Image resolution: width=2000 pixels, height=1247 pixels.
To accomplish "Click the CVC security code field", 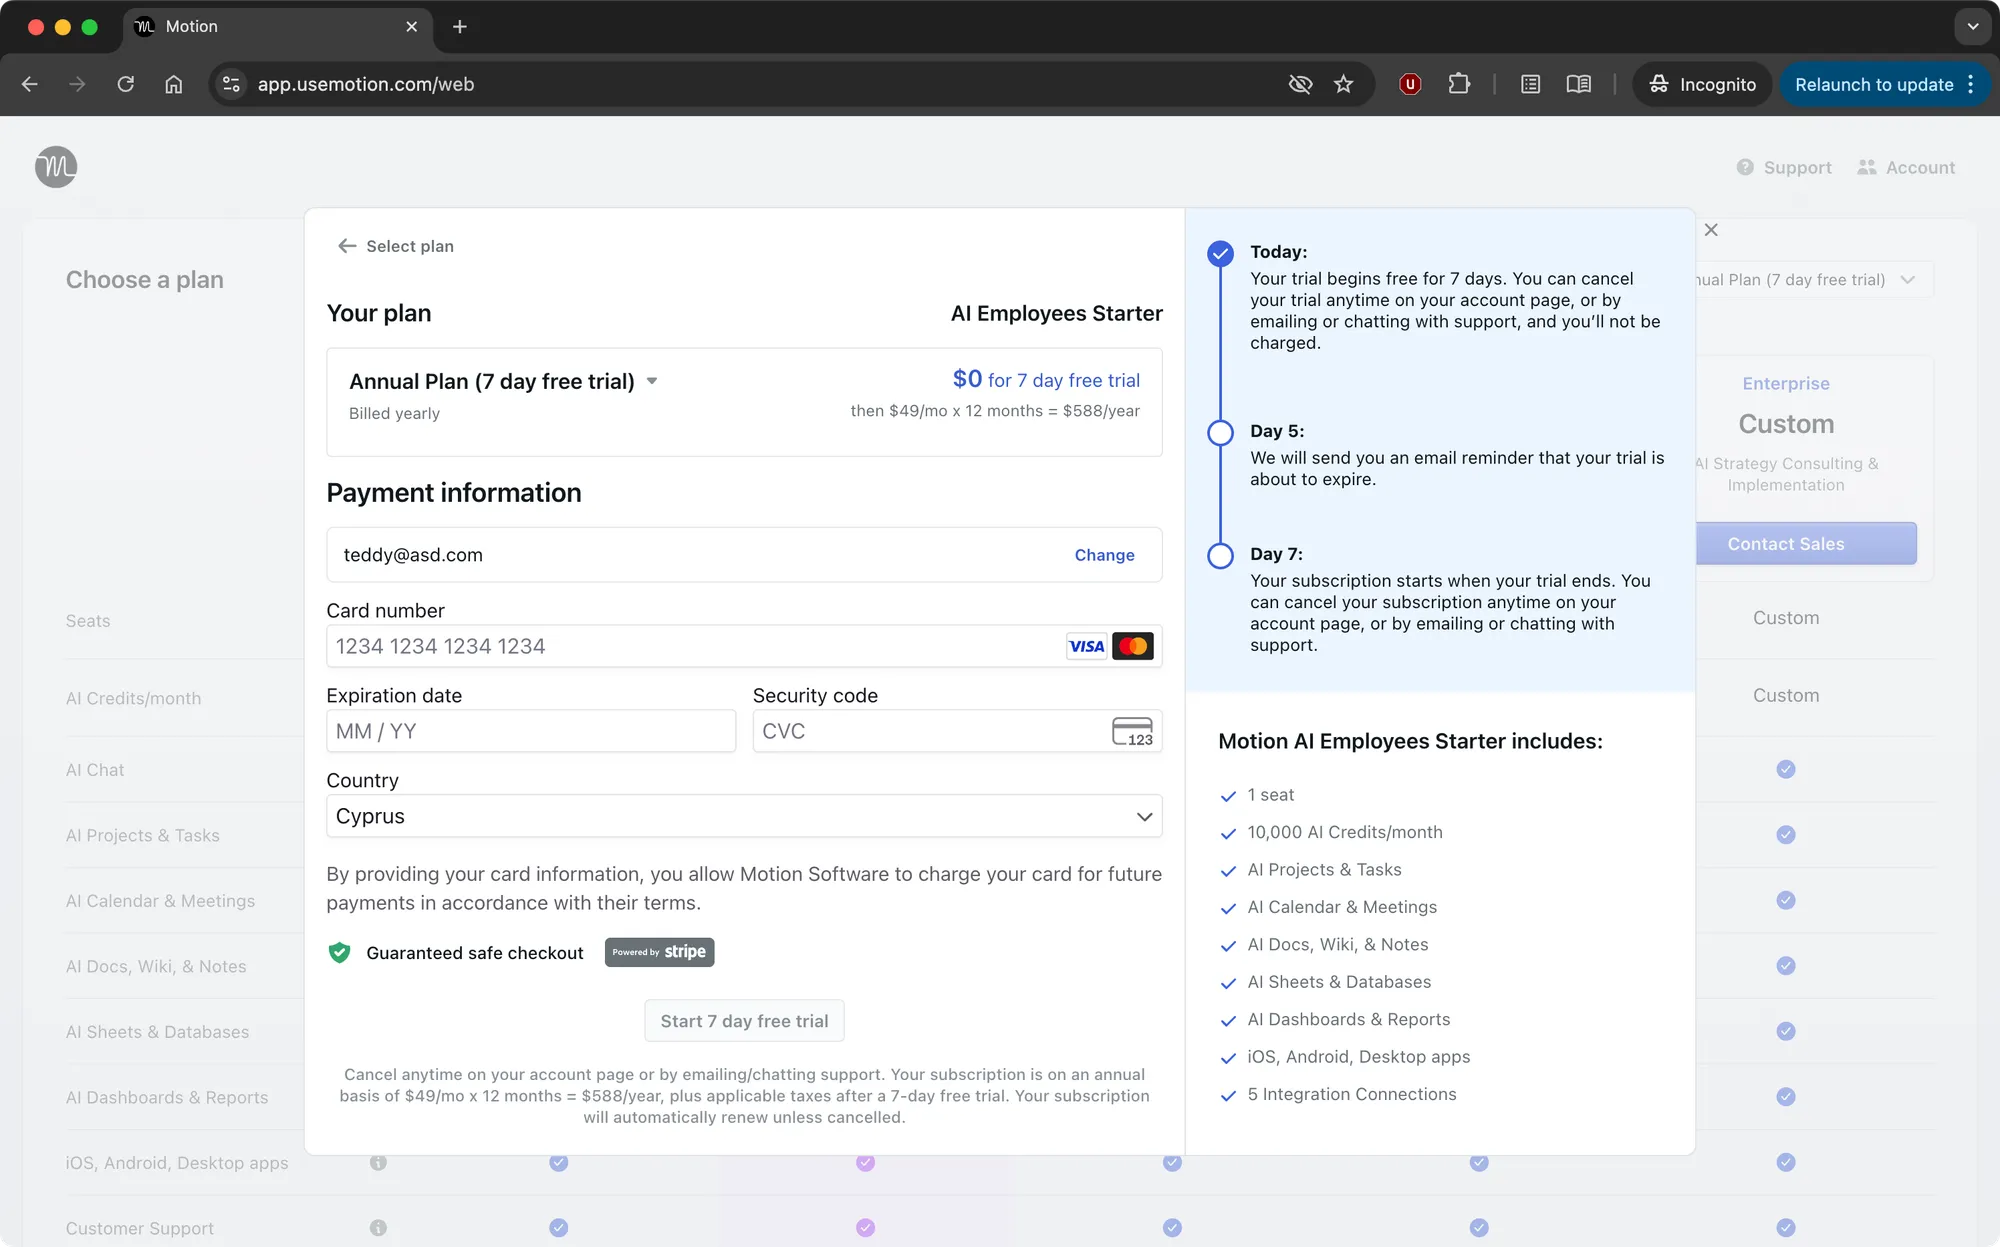I will pyautogui.click(x=957, y=731).
